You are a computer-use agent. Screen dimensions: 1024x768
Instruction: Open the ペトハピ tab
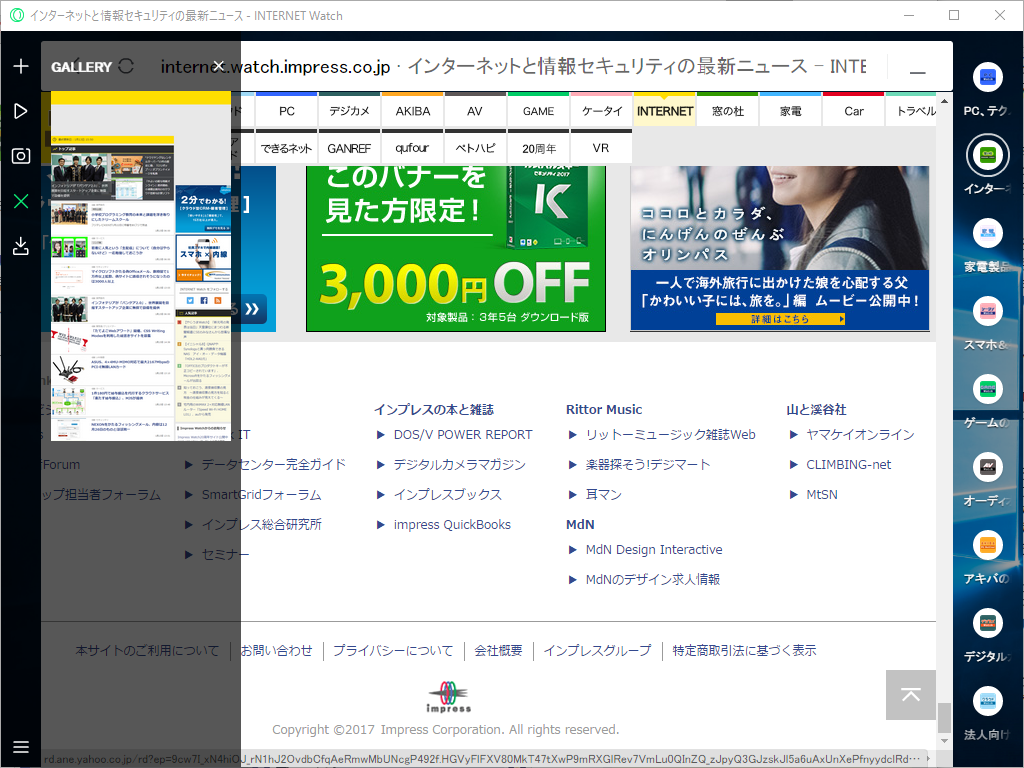pos(475,148)
